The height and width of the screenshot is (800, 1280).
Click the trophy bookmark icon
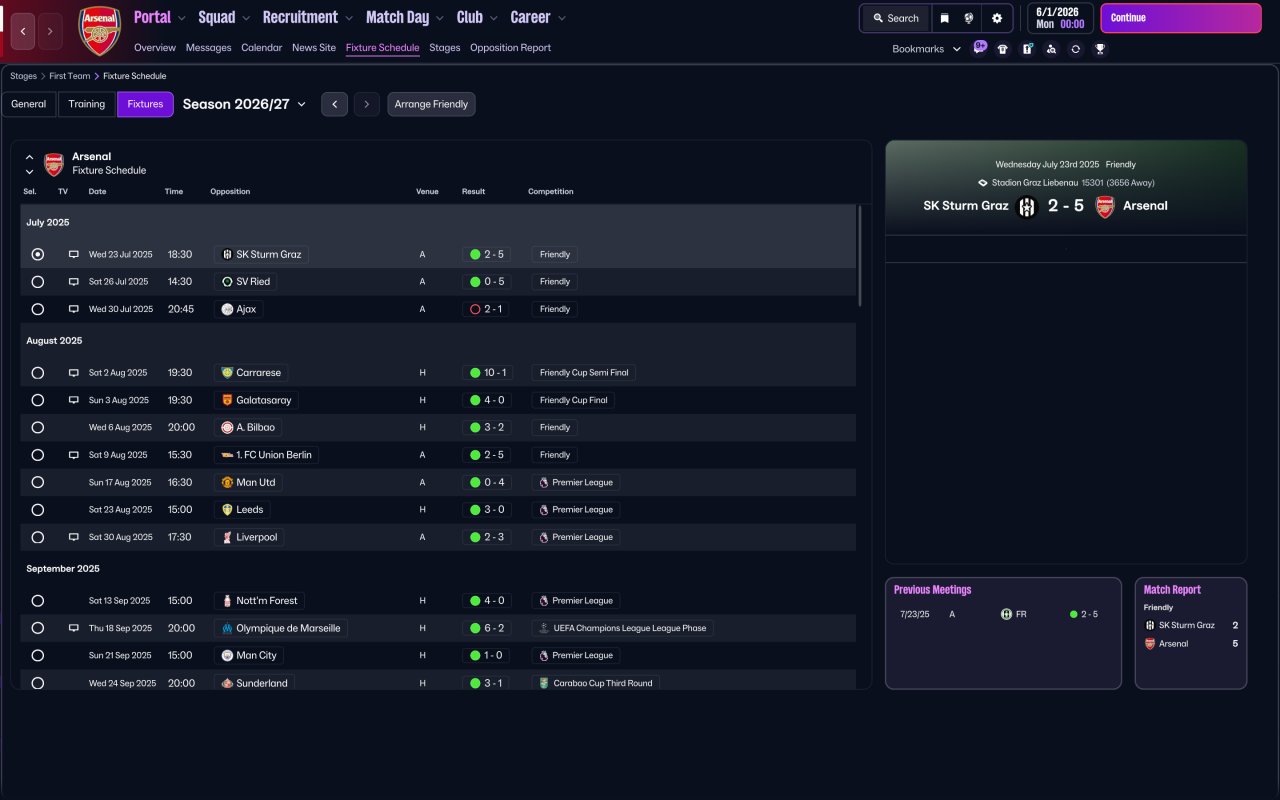1100,49
